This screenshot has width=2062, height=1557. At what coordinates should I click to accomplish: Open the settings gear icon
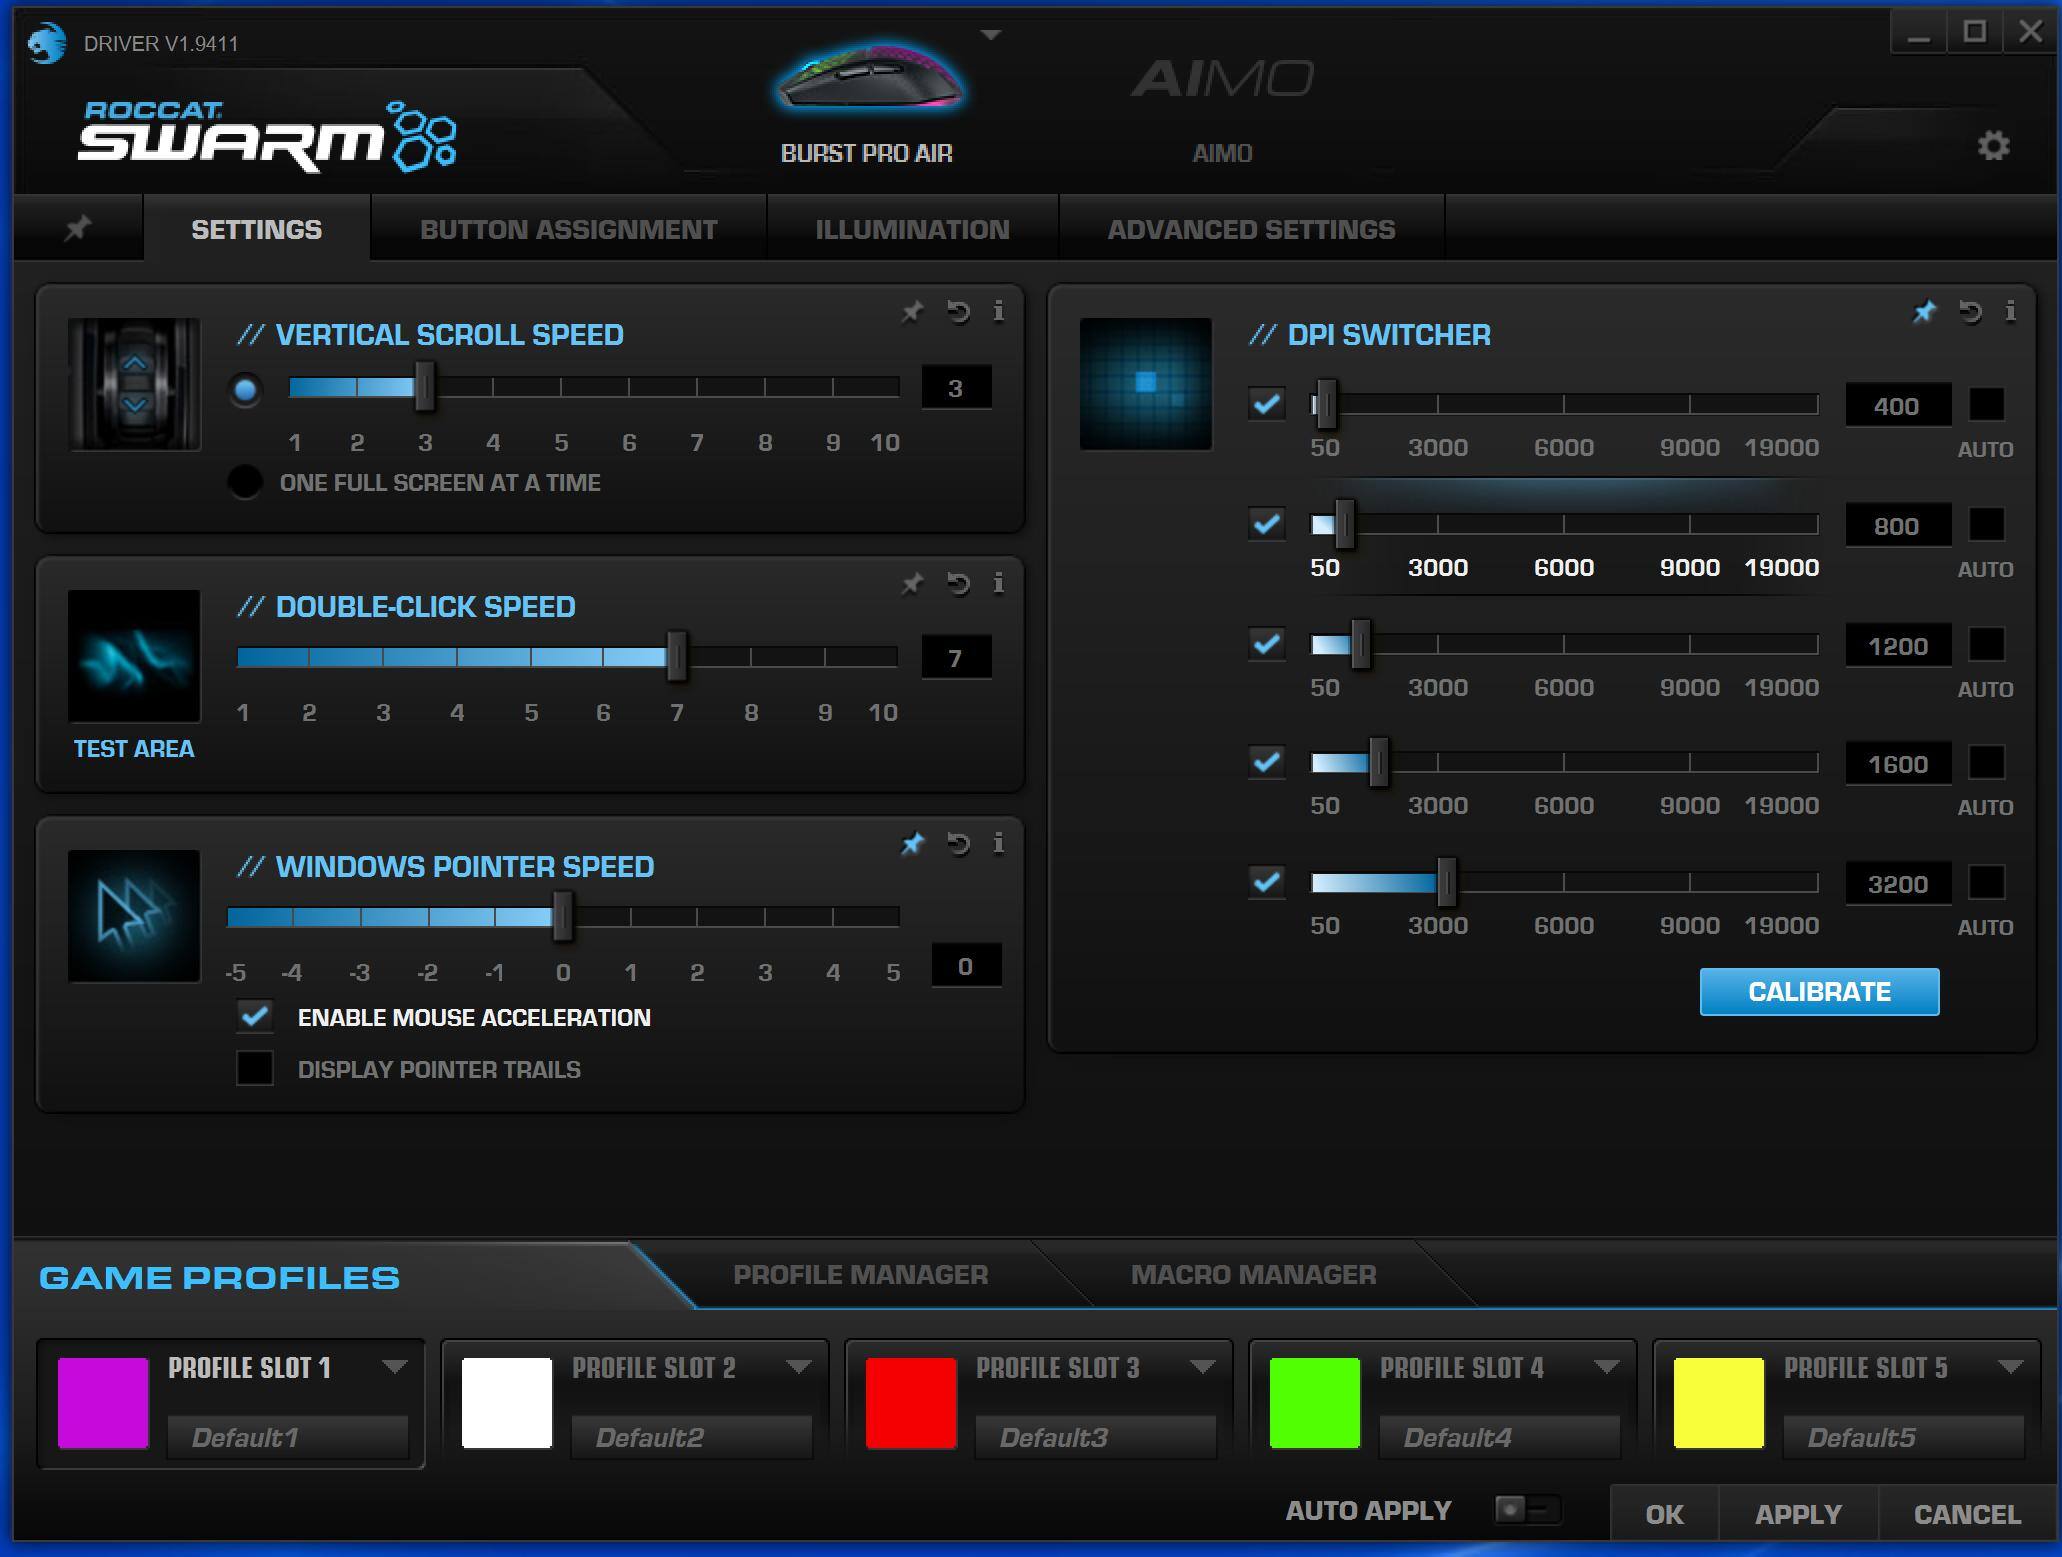[1993, 146]
